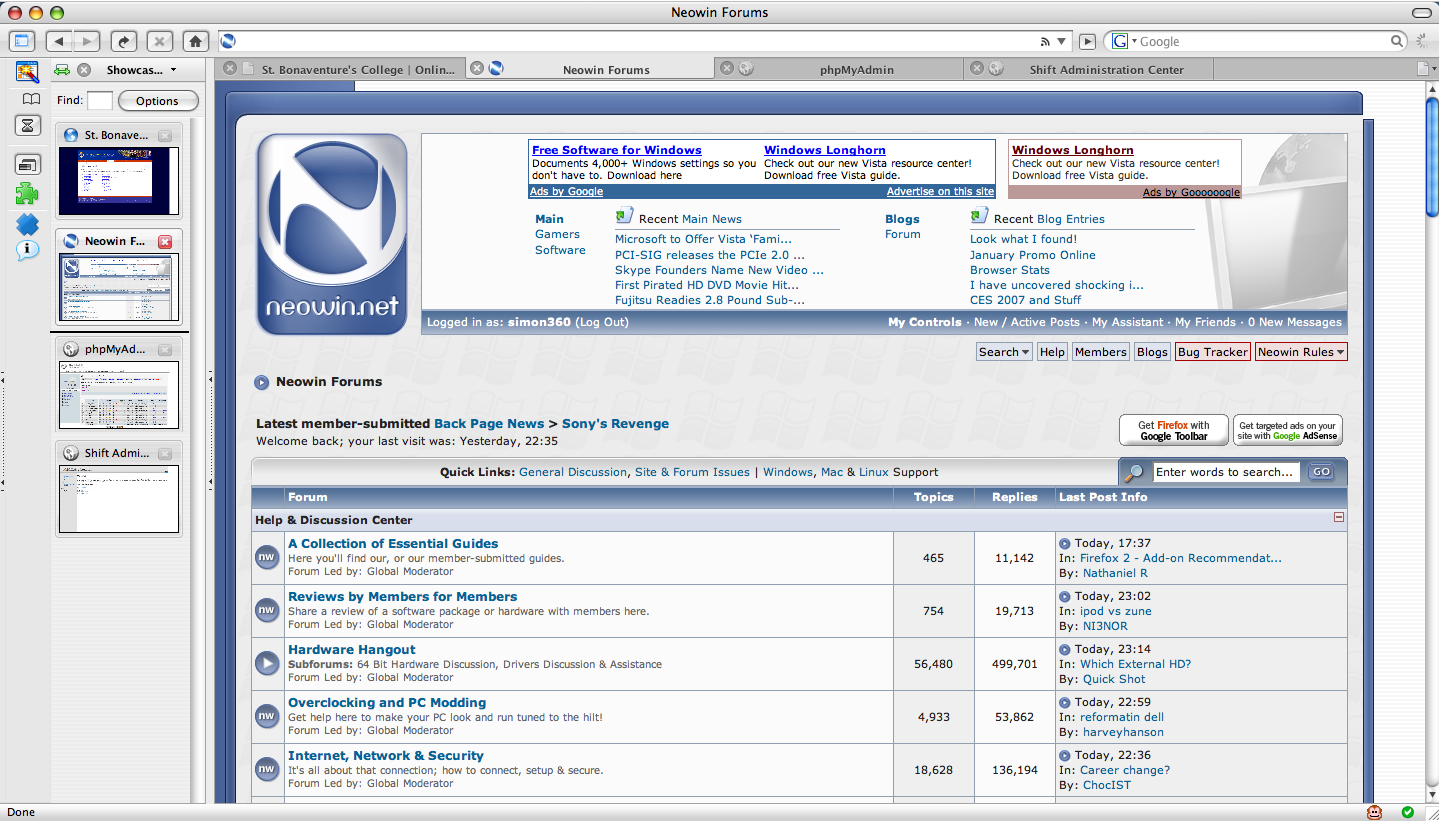Click the Log Out link

602,322
